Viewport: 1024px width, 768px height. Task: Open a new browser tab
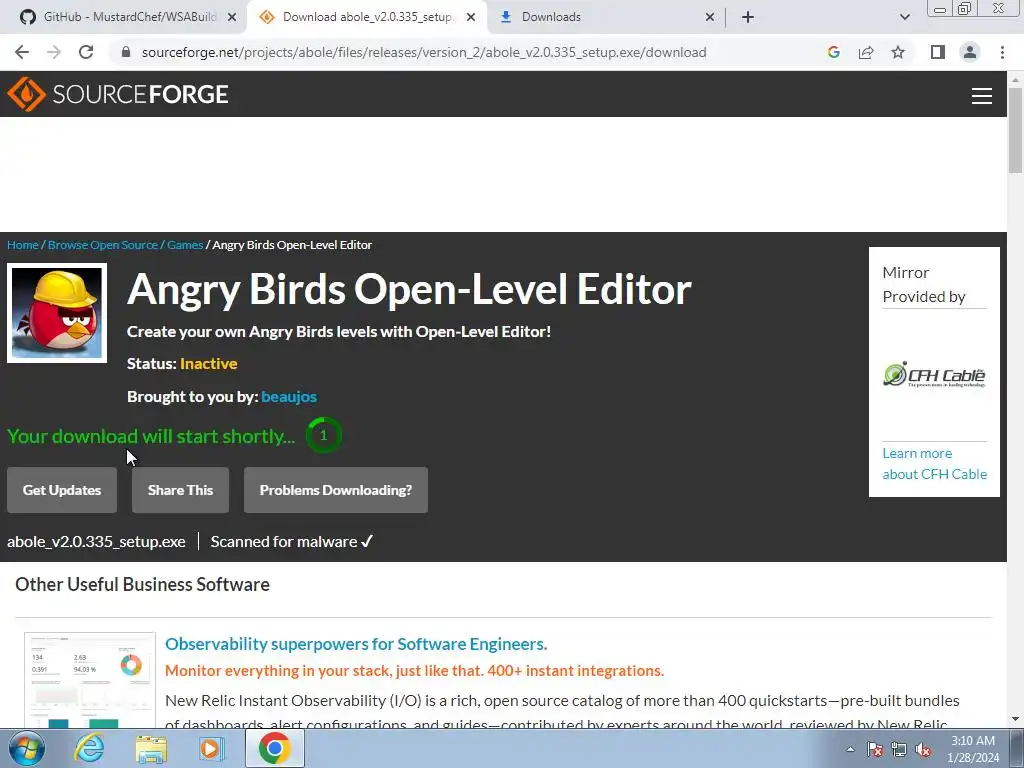coord(748,18)
